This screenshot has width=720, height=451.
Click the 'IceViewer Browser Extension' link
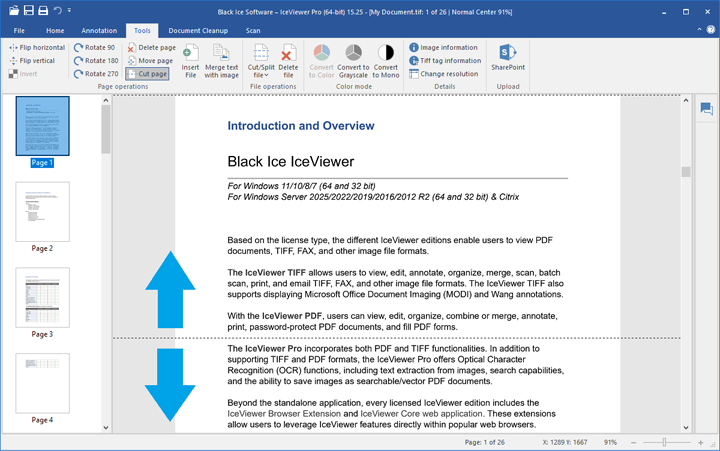pyautogui.click(x=284, y=414)
